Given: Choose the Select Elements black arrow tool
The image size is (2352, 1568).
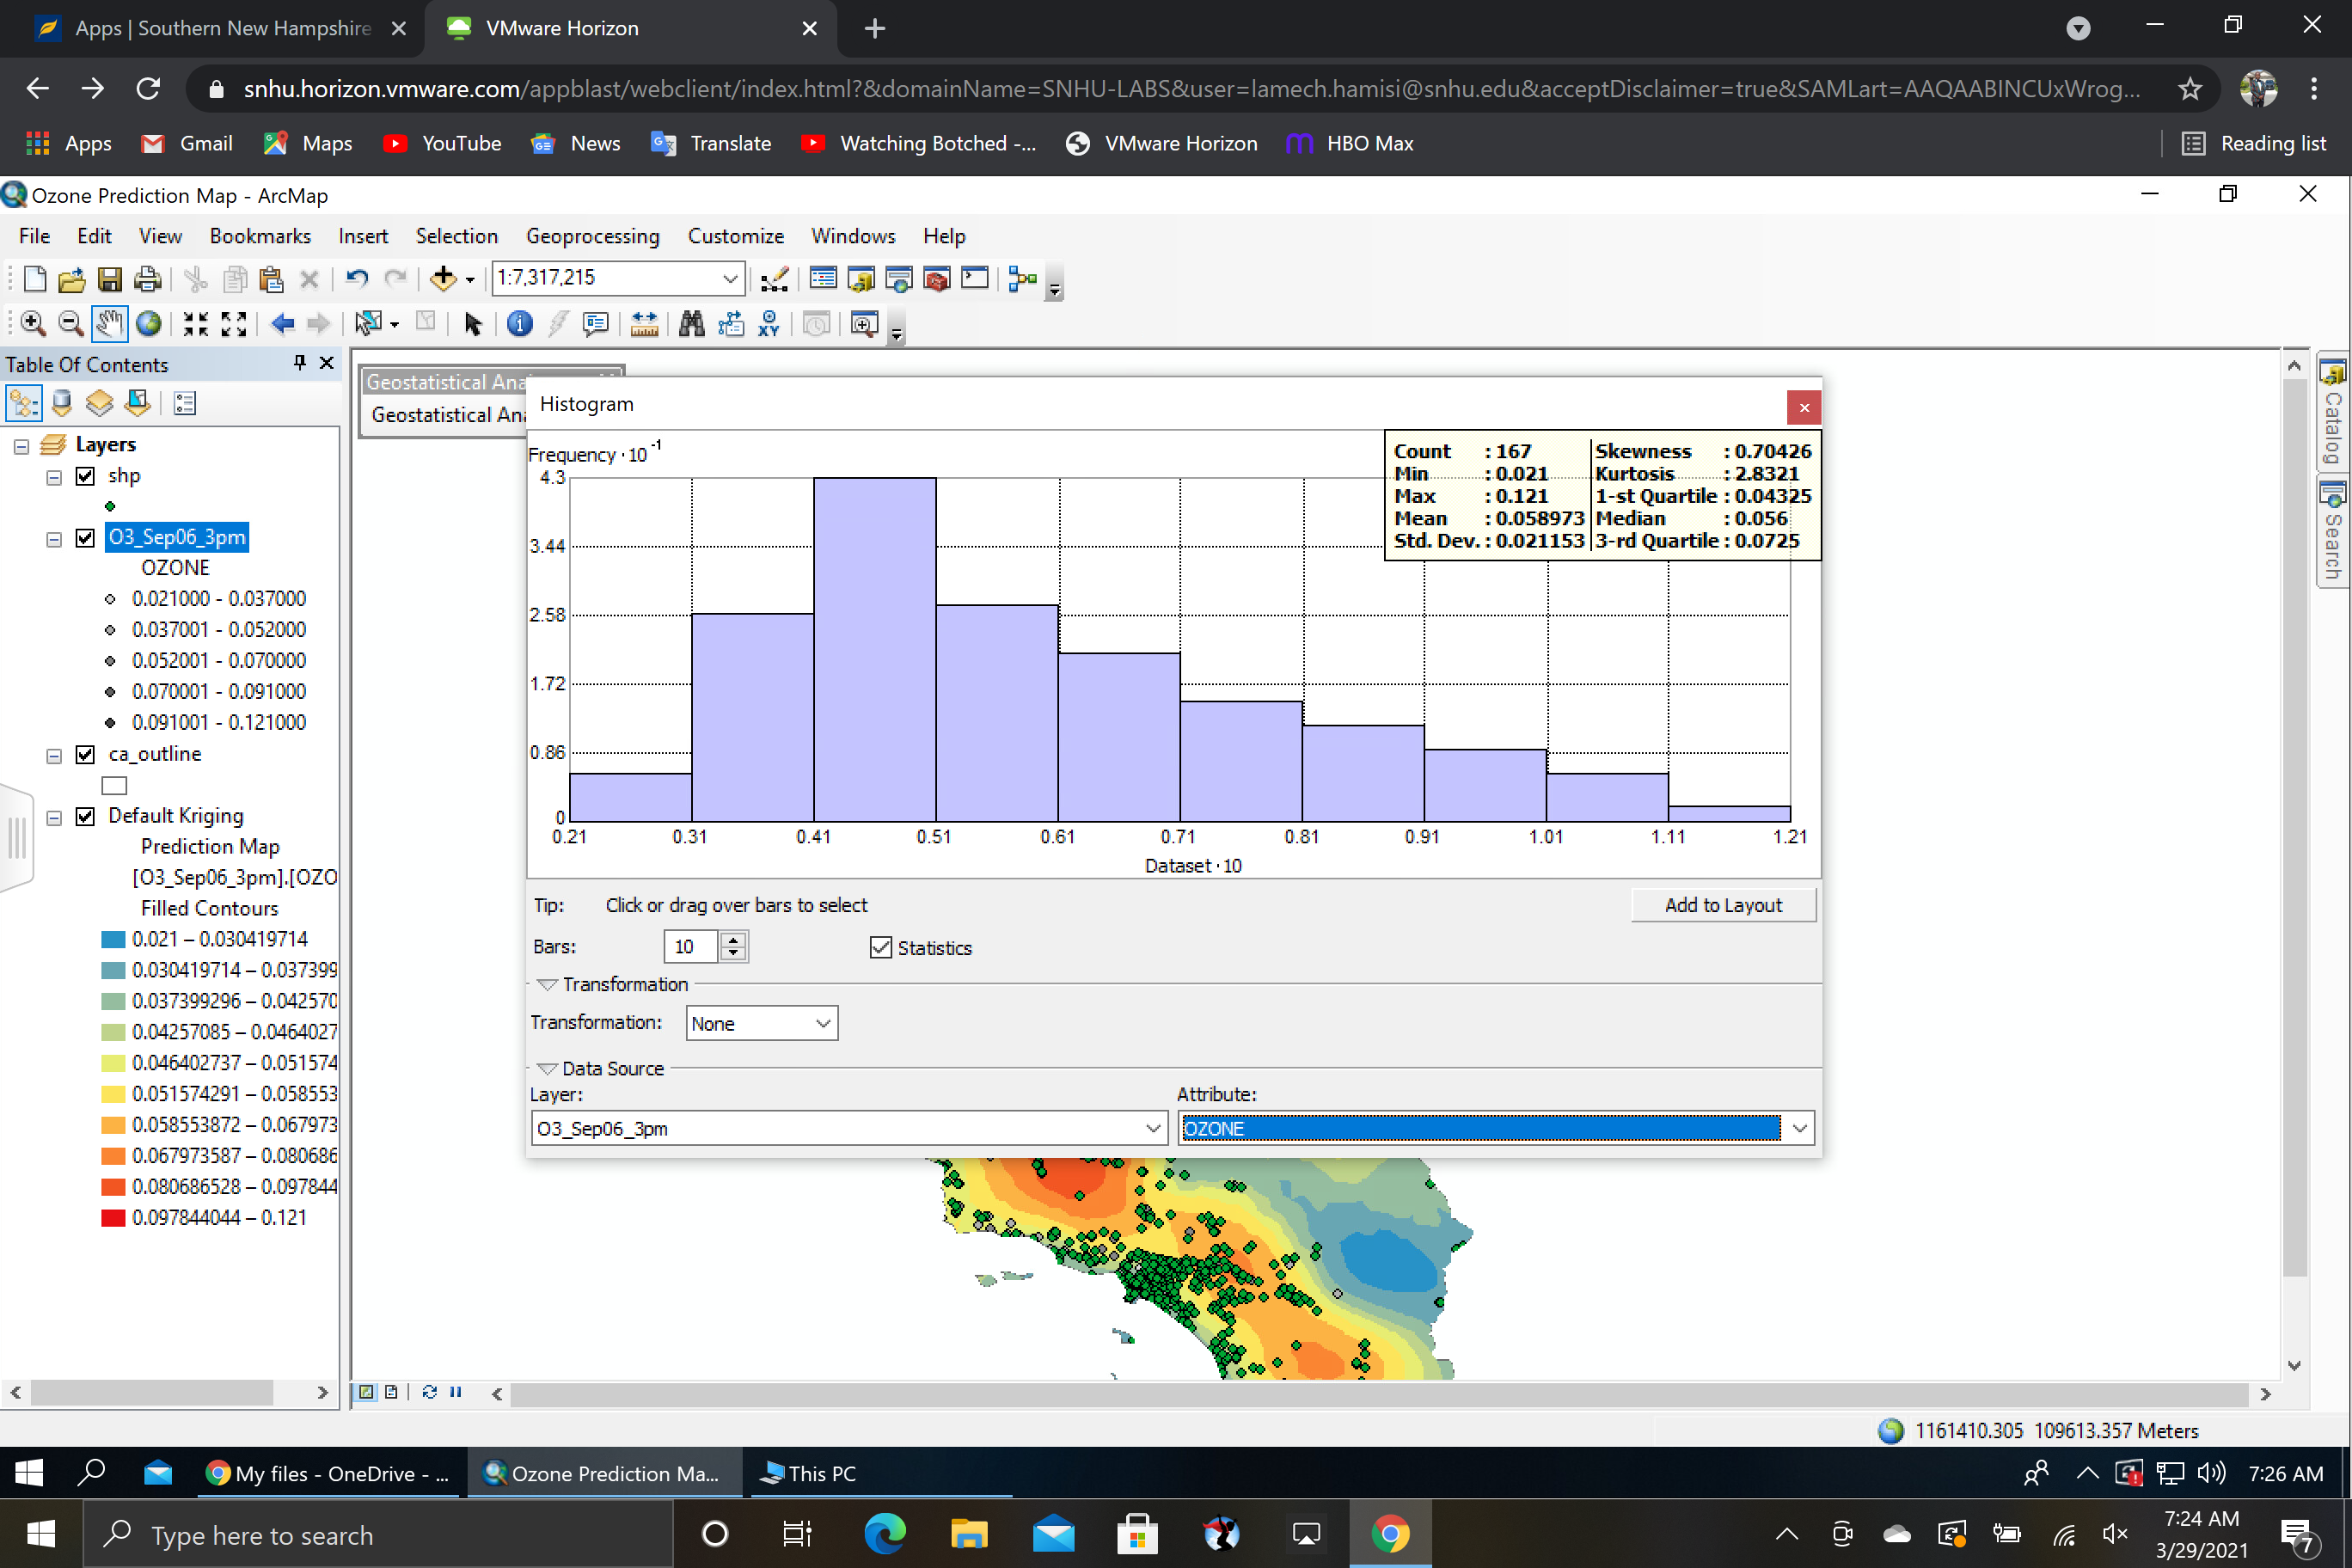Looking at the screenshot, I should [473, 324].
